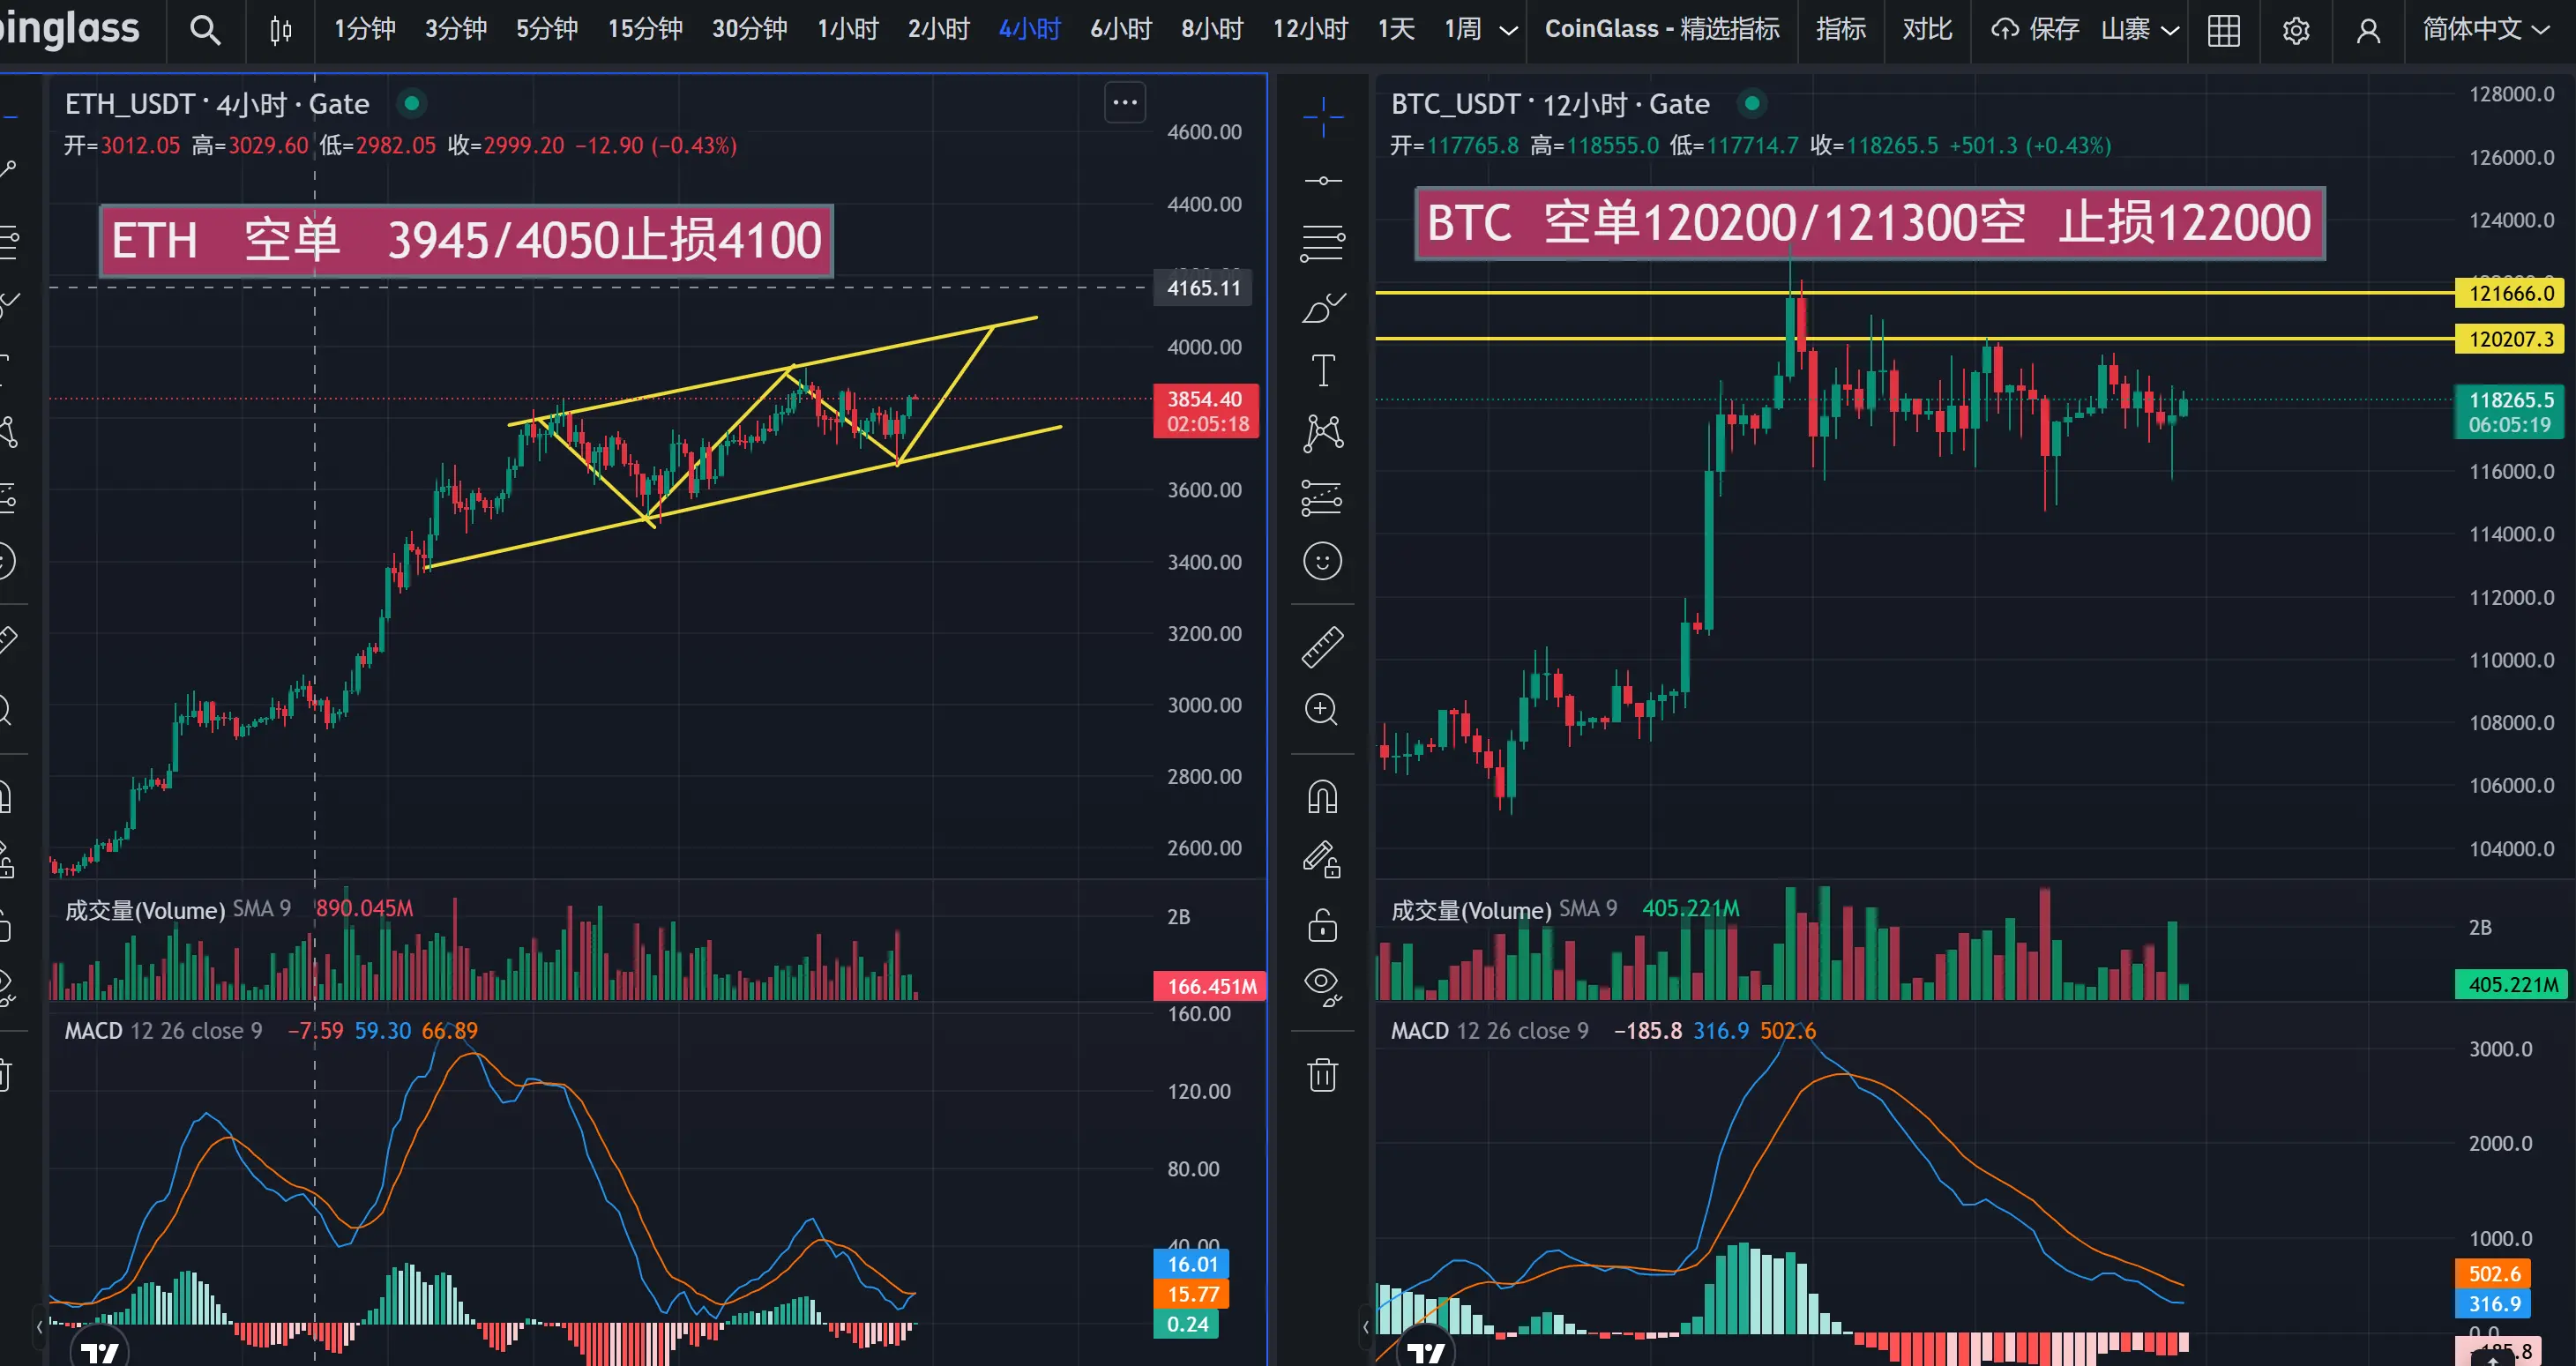Collapse the BTC pane left arrow
Image resolution: width=2576 pixels, height=1366 pixels.
(x=1365, y=1327)
